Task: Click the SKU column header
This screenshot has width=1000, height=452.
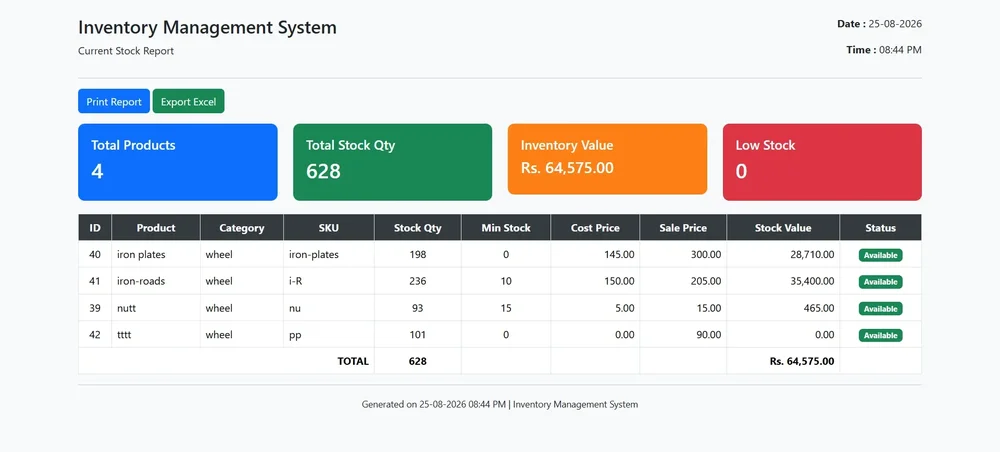Action: coord(329,228)
